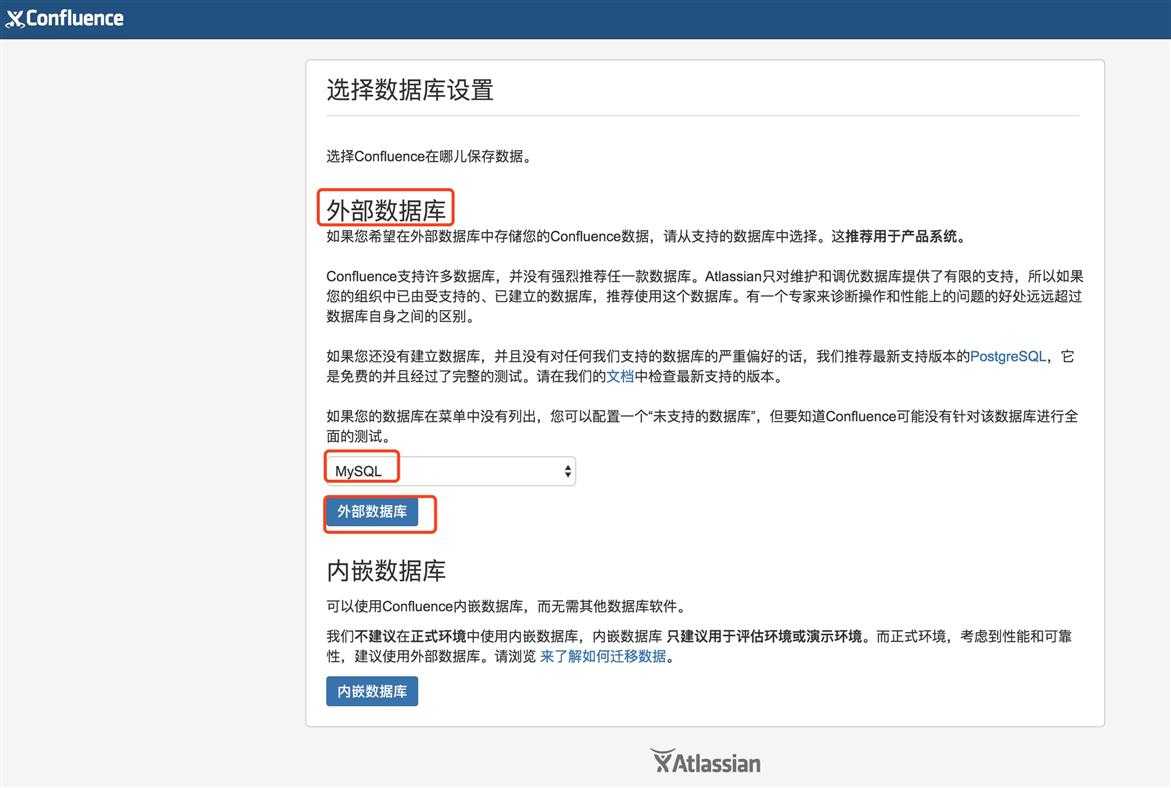Click the 外部数据库 section heading
The width and height of the screenshot is (1171, 788).
coord(386,210)
